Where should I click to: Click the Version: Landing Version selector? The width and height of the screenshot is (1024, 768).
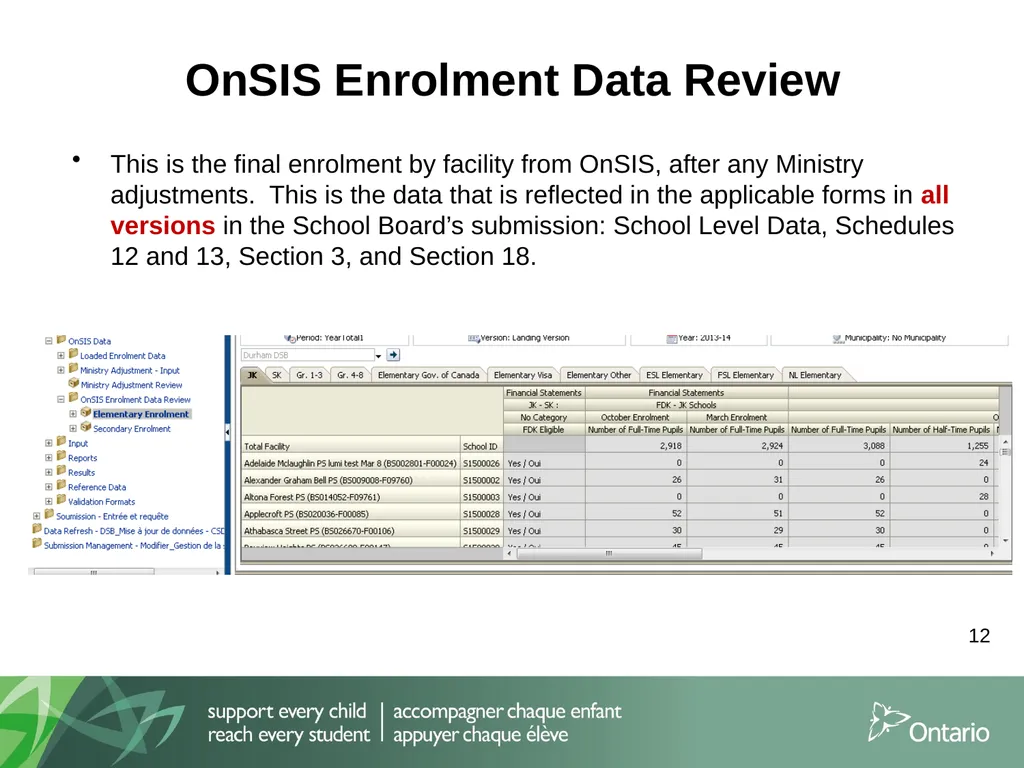[519, 338]
